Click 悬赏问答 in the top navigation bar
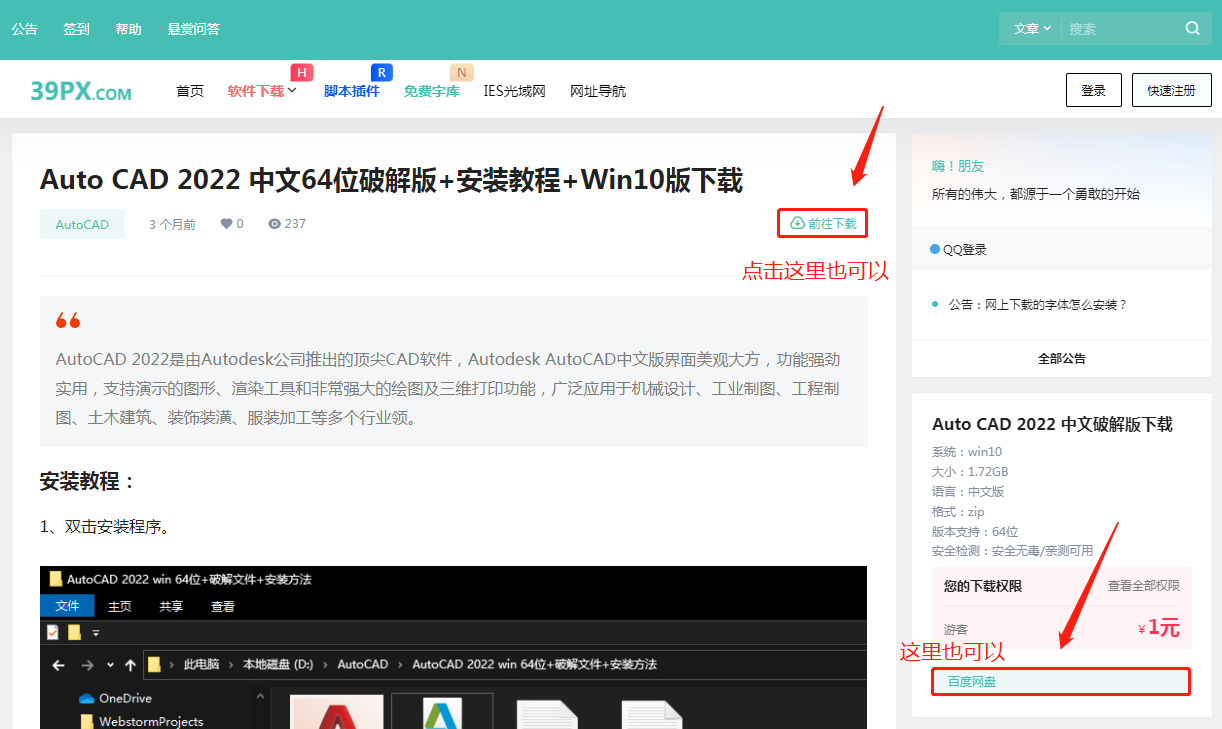Screen dimensions: 1222x729 click(x=193, y=28)
